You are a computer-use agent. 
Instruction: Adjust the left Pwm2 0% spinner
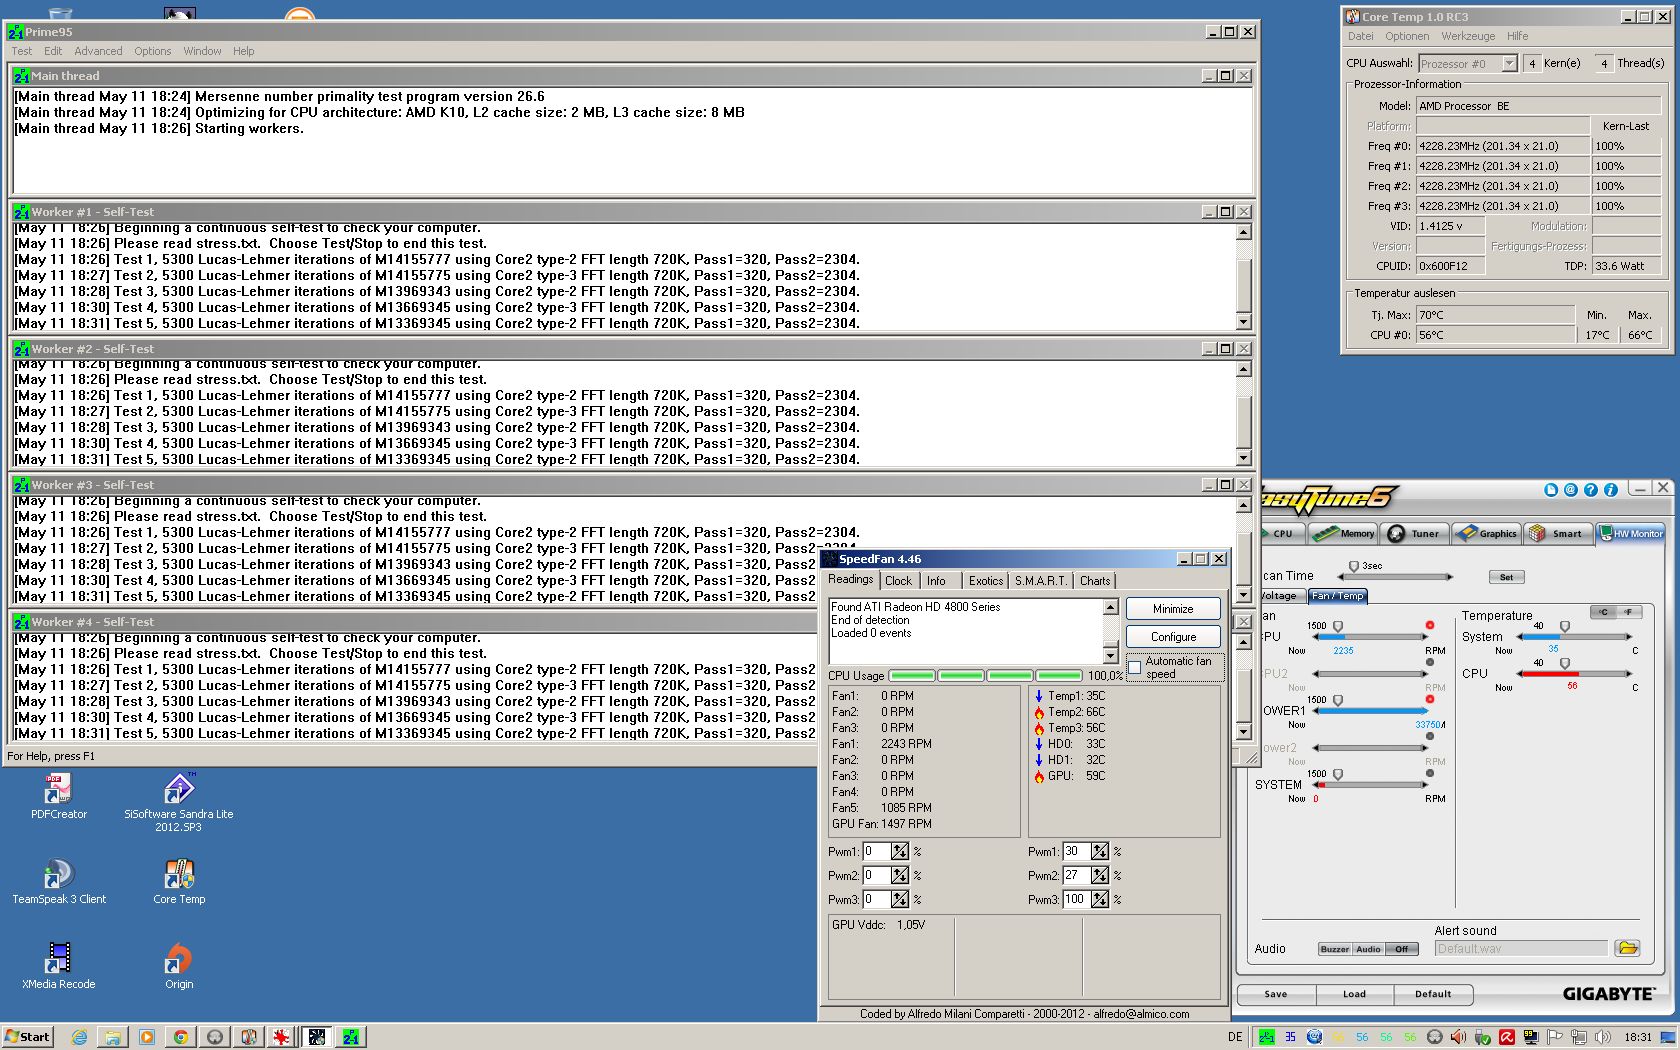pos(900,875)
